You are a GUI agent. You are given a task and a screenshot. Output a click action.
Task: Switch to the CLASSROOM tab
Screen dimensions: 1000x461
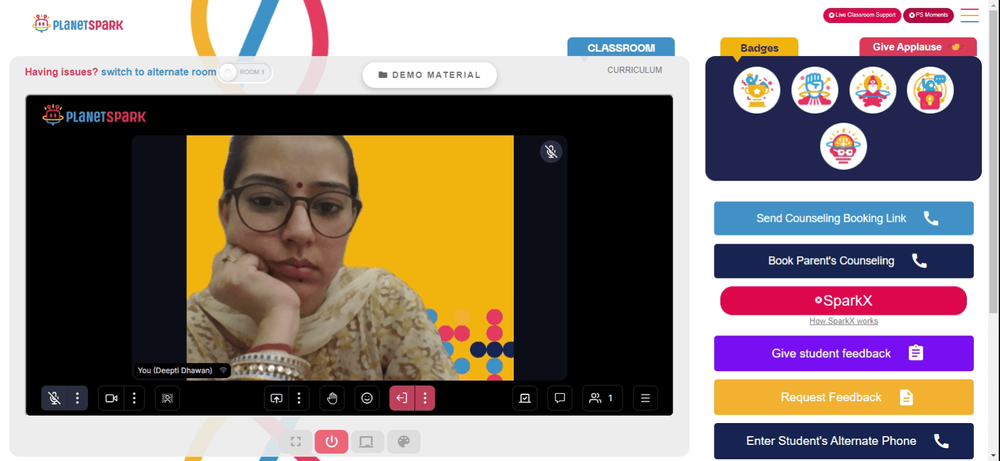pos(621,48)
